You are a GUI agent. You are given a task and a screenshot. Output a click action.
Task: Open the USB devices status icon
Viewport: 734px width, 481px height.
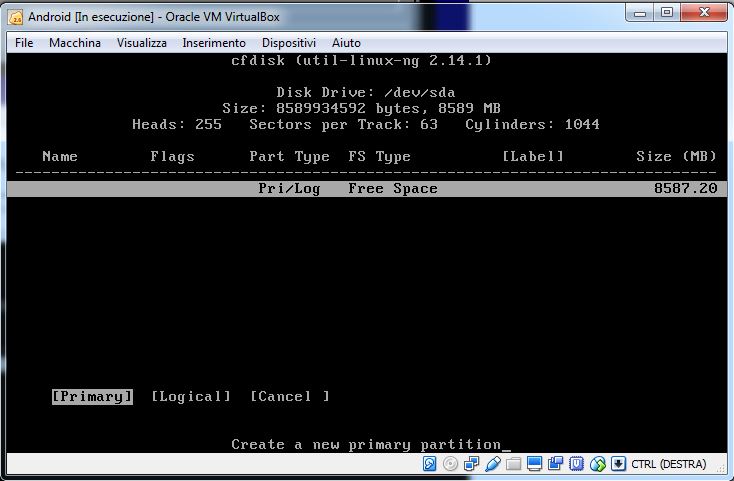492,464
